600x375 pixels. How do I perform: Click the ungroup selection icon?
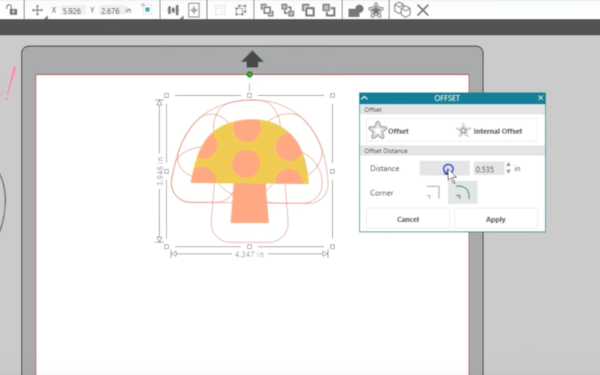tap(241, 10)
